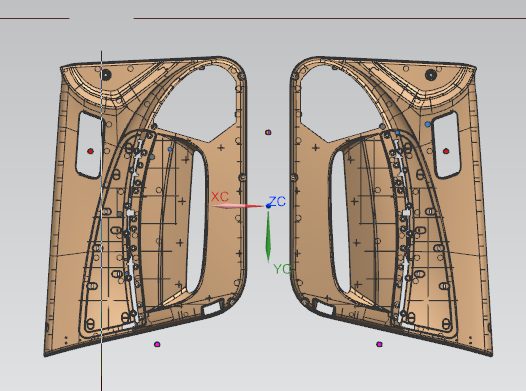
Task: Click the YC axis label
Action: [282, 269]
